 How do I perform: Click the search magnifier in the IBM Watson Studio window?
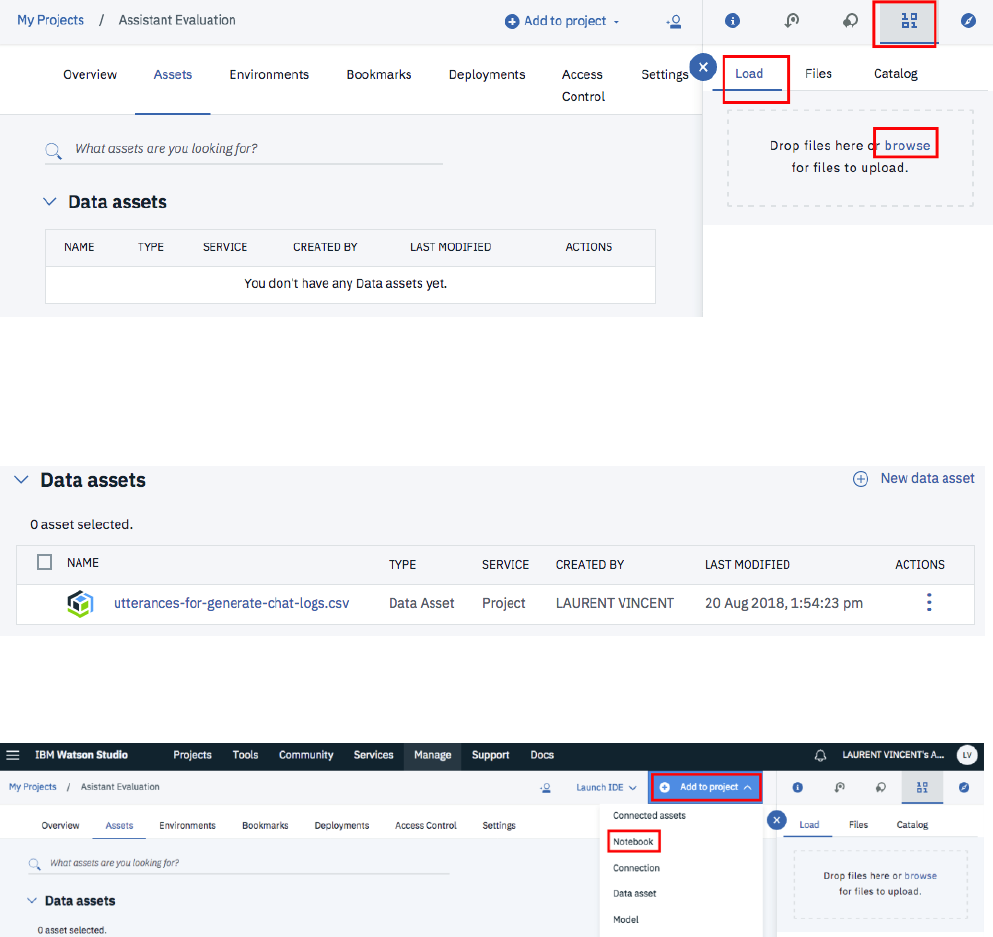(34, 864)
